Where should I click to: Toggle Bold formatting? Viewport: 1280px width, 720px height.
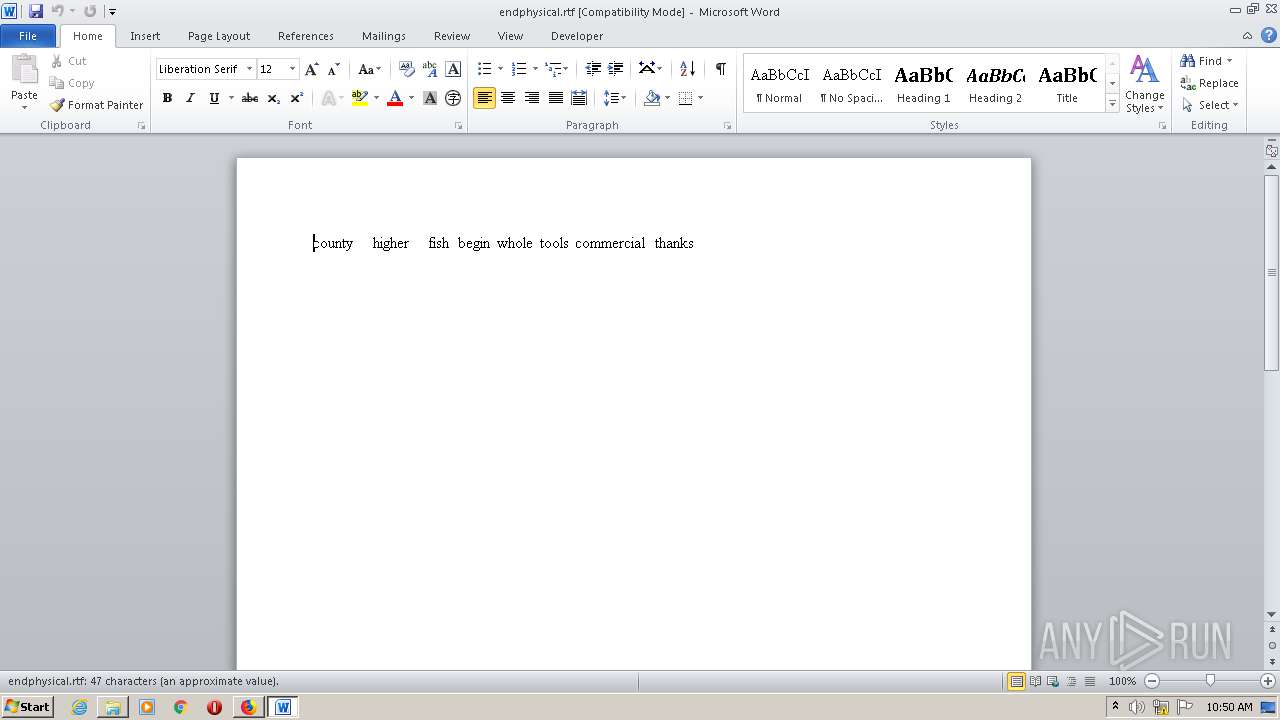click(x=167, y=98)
